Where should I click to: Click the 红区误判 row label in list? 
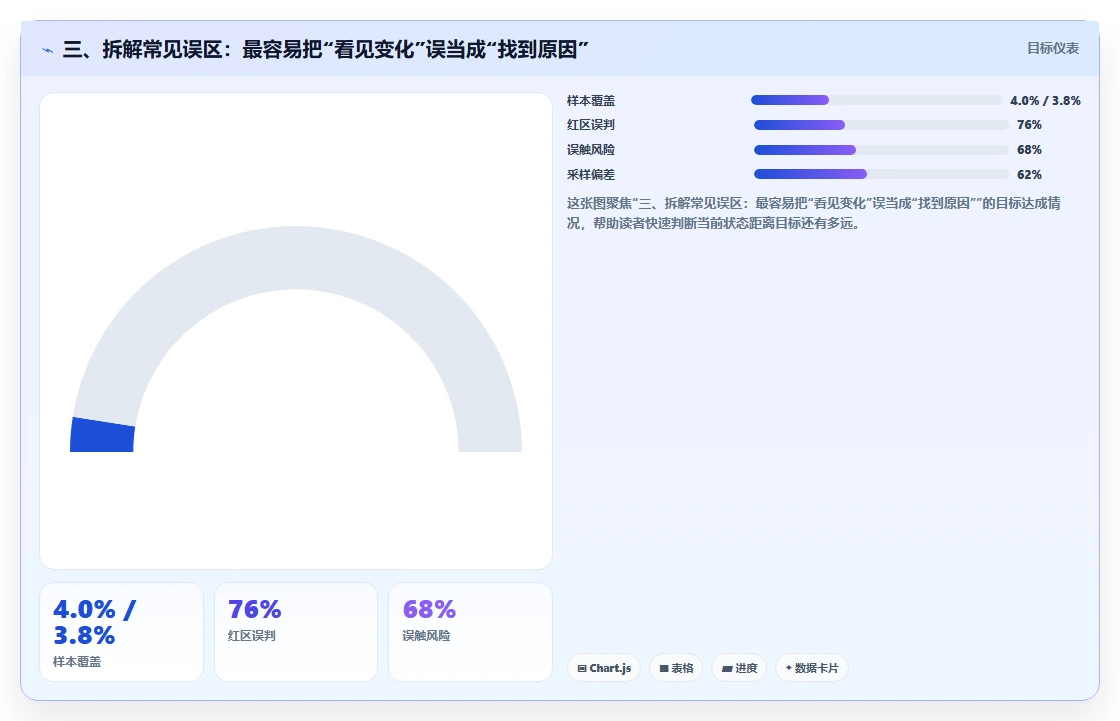[x=591, y=125]
